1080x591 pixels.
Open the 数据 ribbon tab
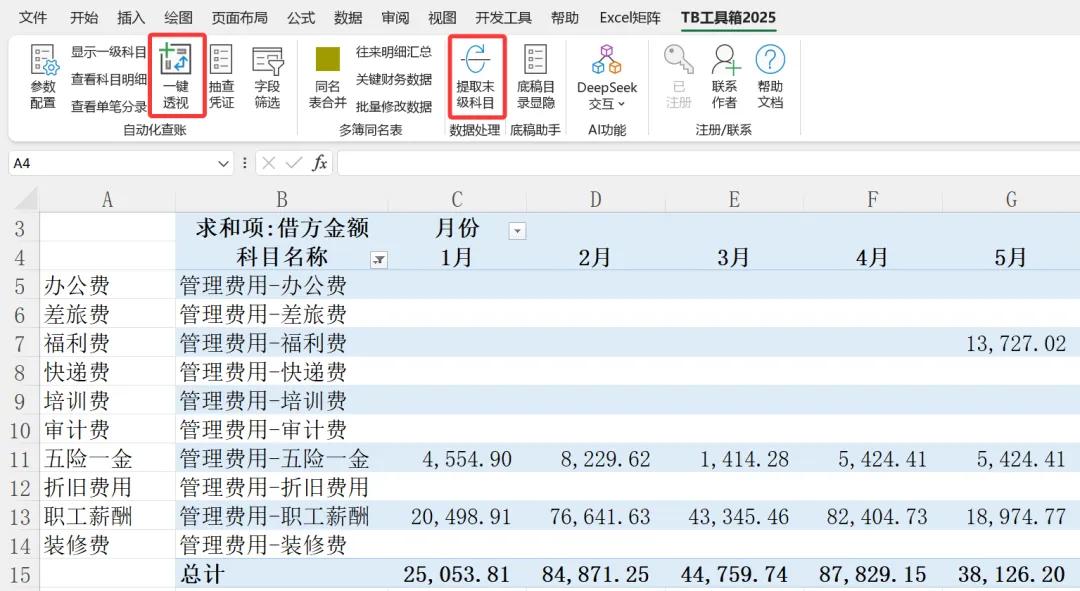pos(348,17)
